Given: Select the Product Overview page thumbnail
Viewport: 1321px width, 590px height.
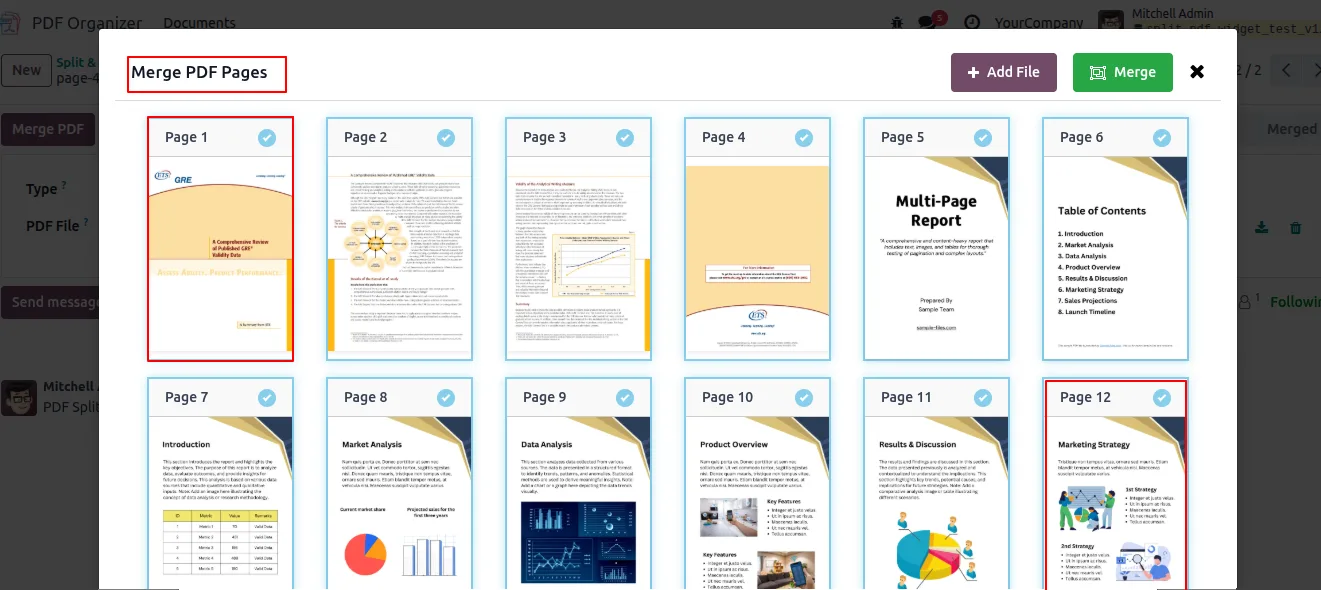Looking at the screenshot, I should point(758,503).
